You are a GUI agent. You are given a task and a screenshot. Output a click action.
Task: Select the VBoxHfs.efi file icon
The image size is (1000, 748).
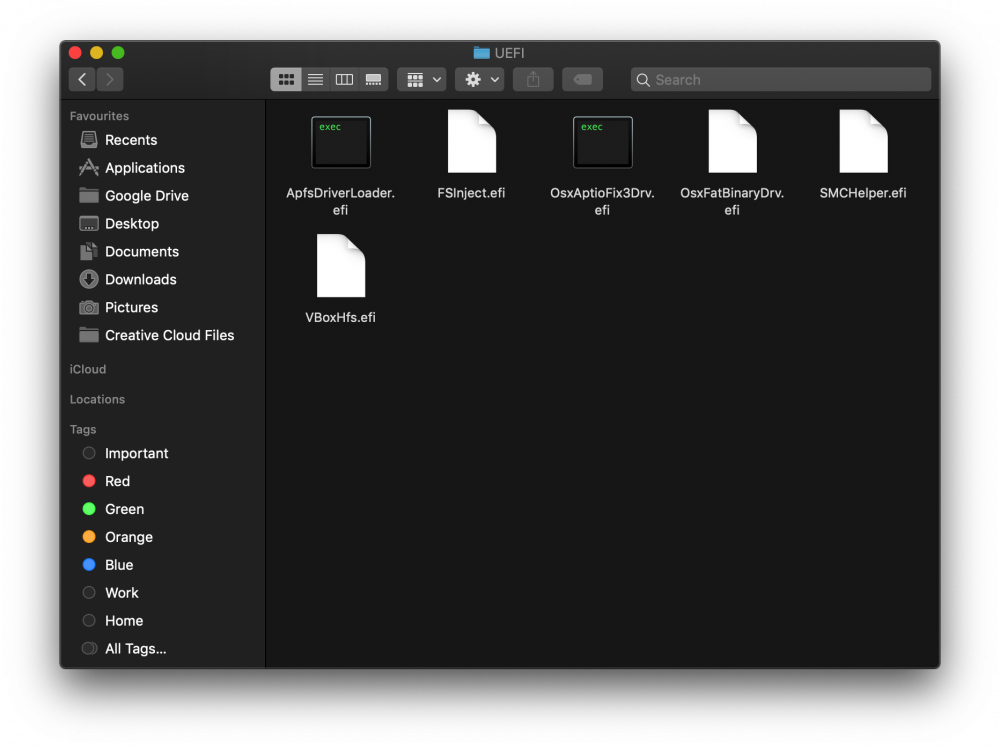pyautogui.click(x=341, y=266)
